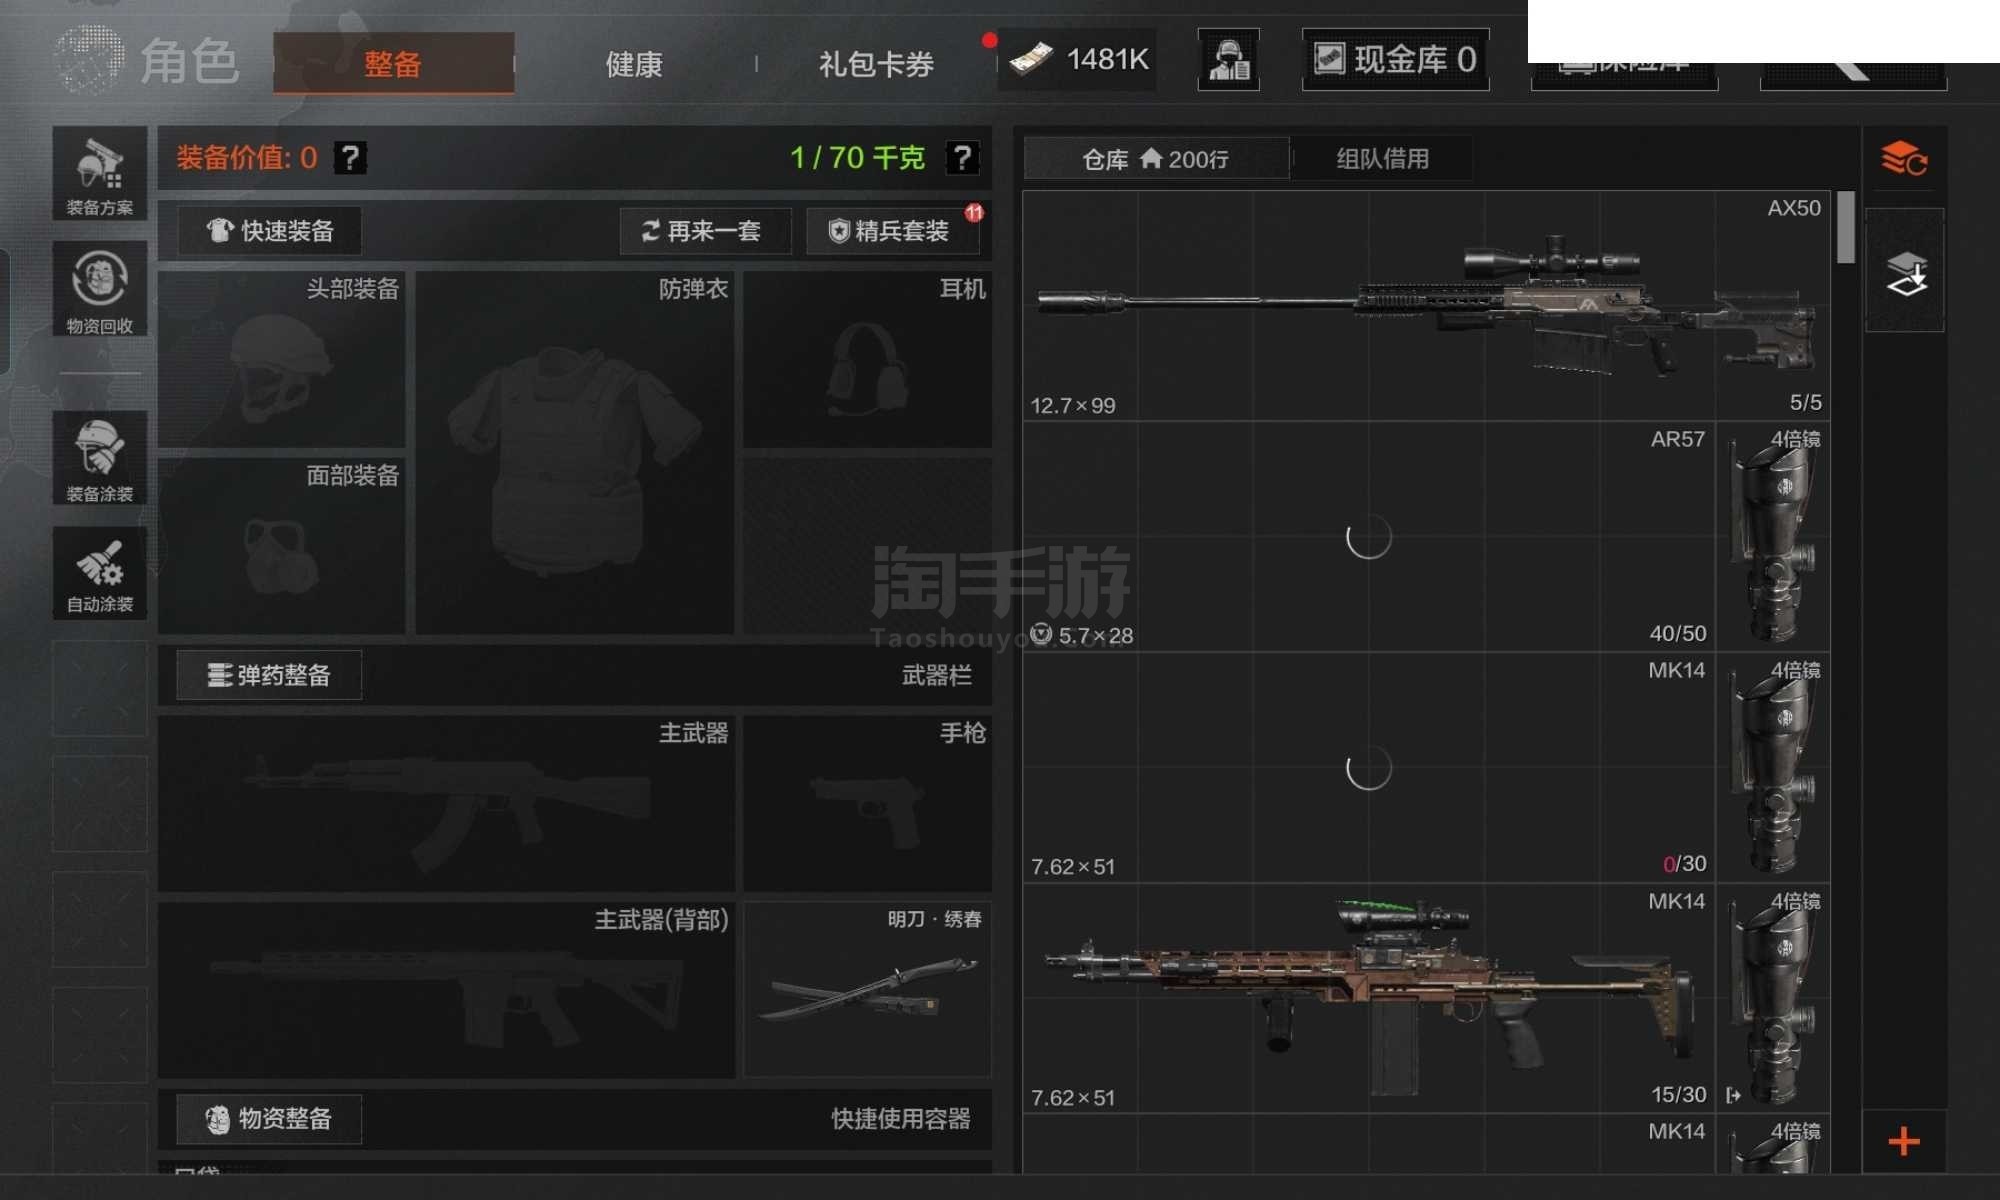Switch to the 仓库 200行 tab
This screenshot has width=2000, height=1200.
coord(1156,159)
